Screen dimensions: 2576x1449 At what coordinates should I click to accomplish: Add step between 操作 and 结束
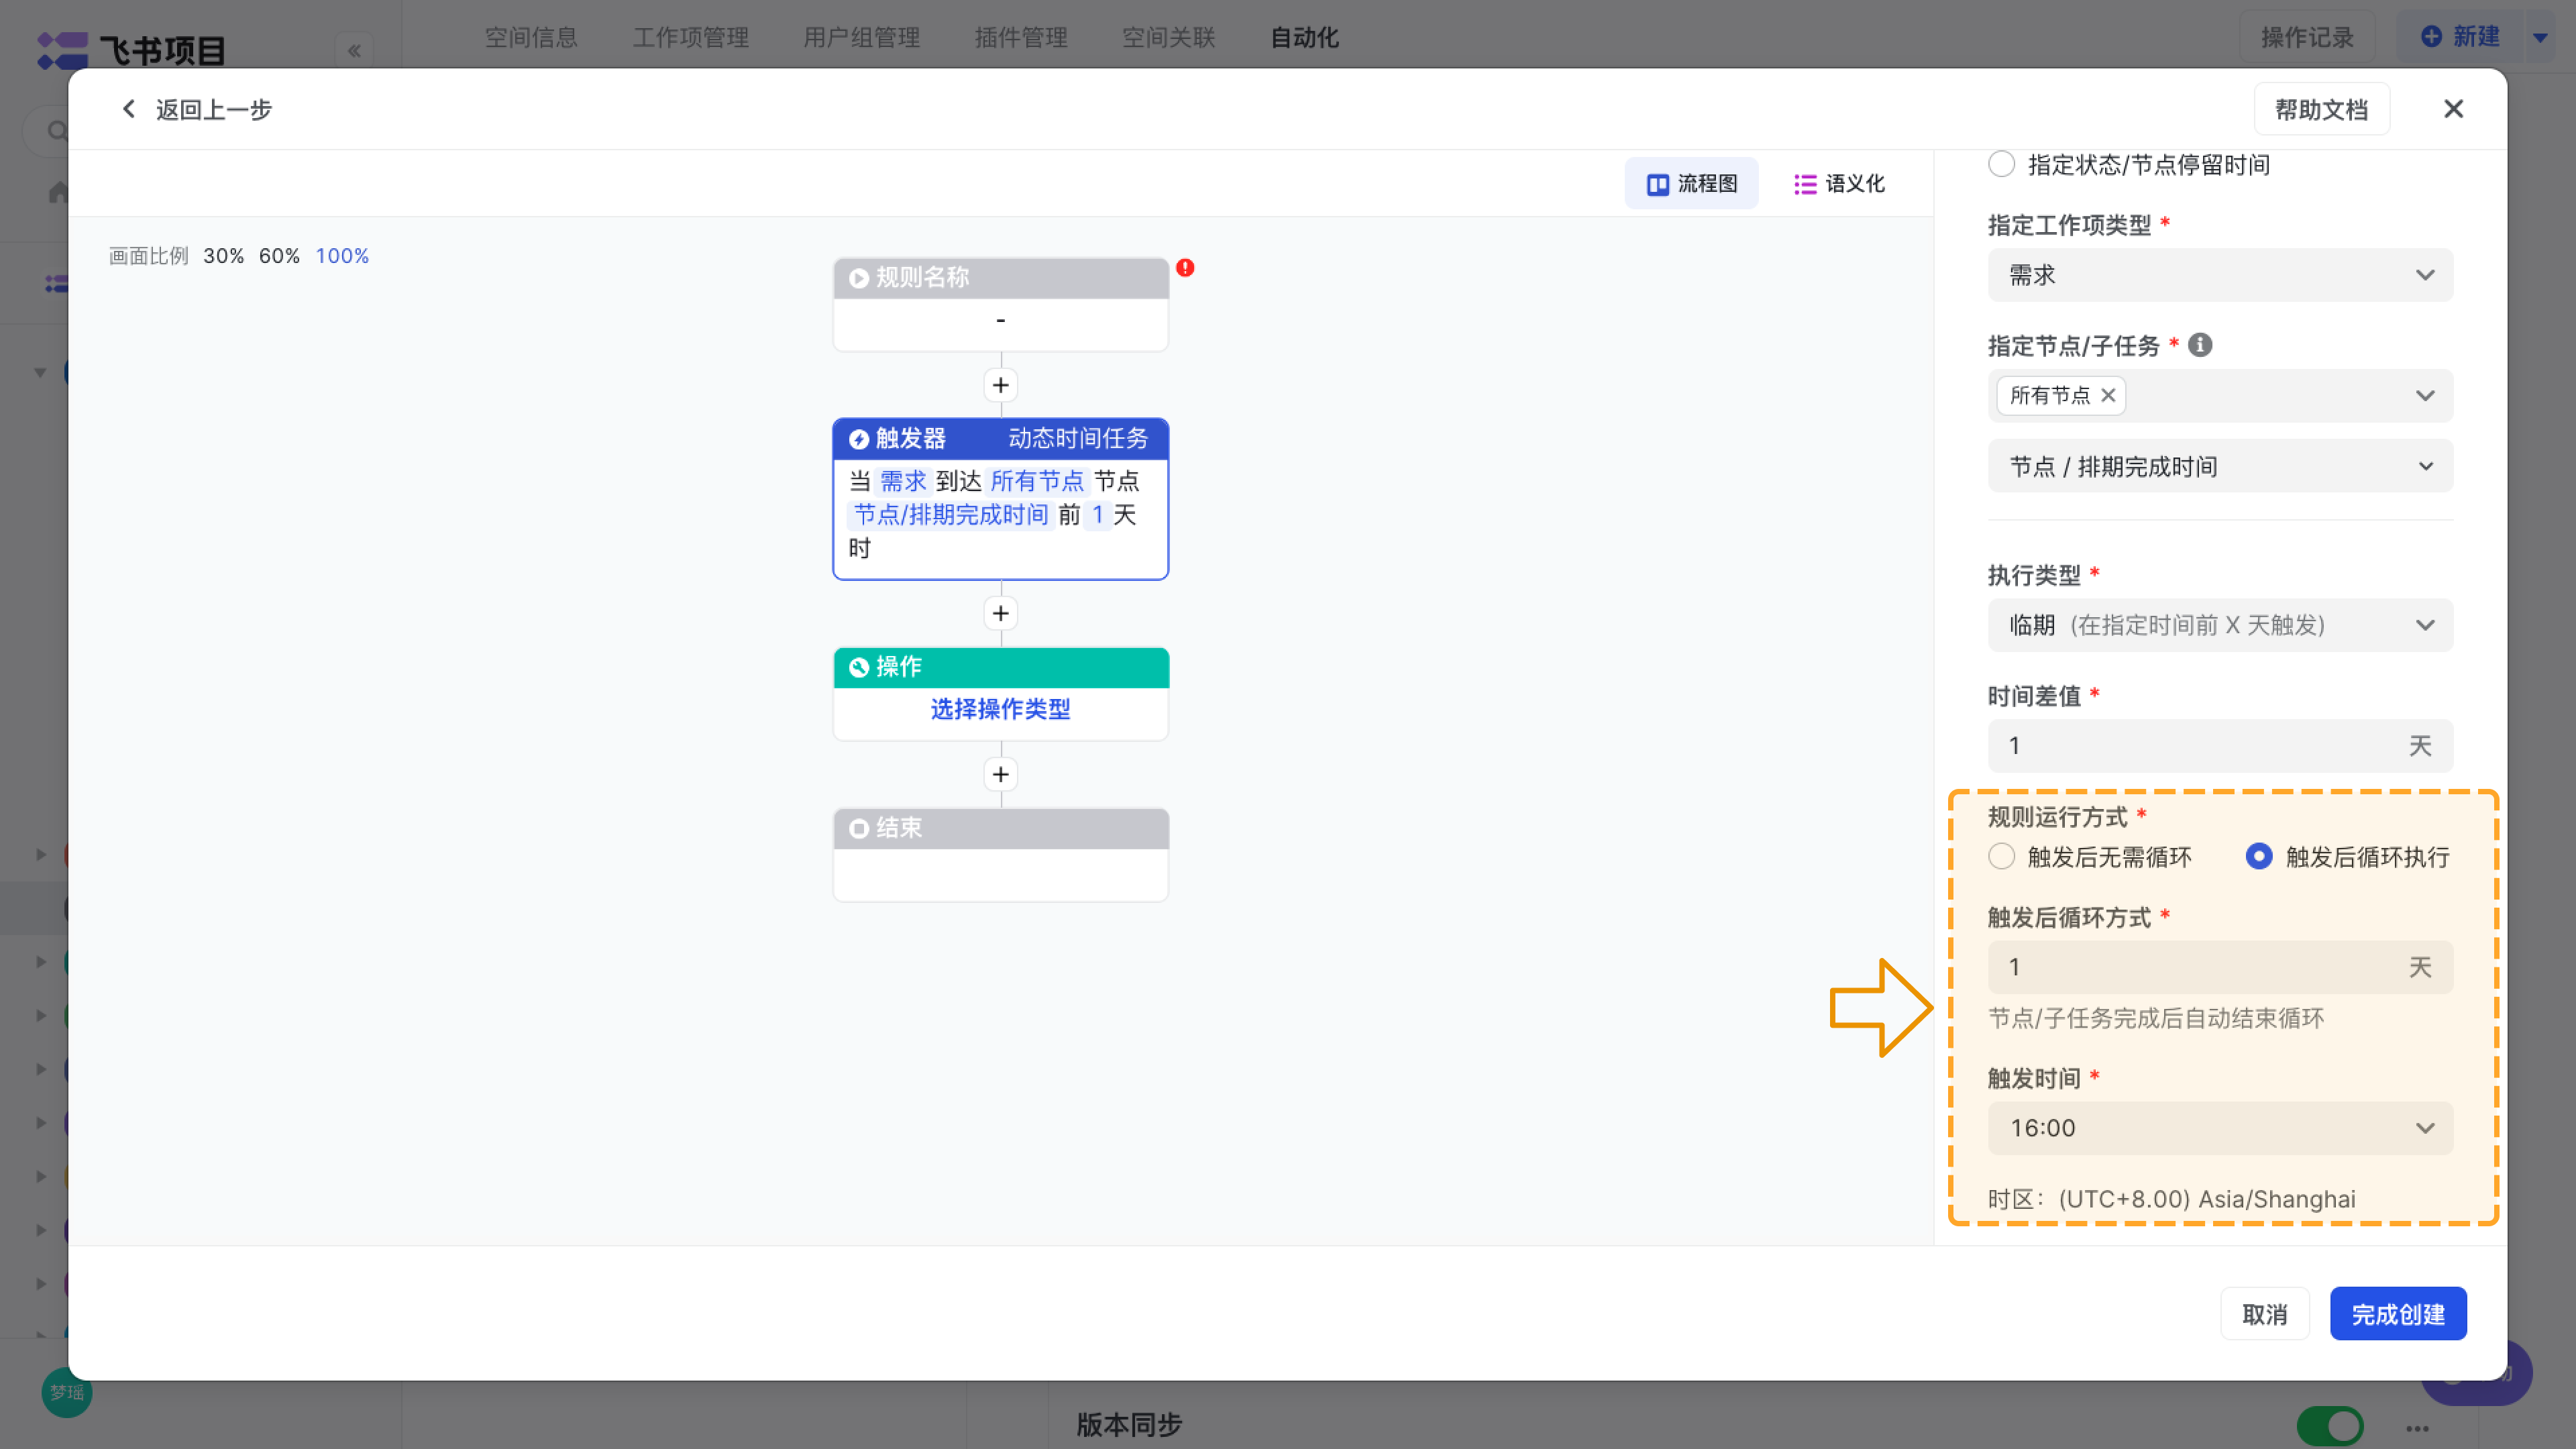tap(1001, 774)
